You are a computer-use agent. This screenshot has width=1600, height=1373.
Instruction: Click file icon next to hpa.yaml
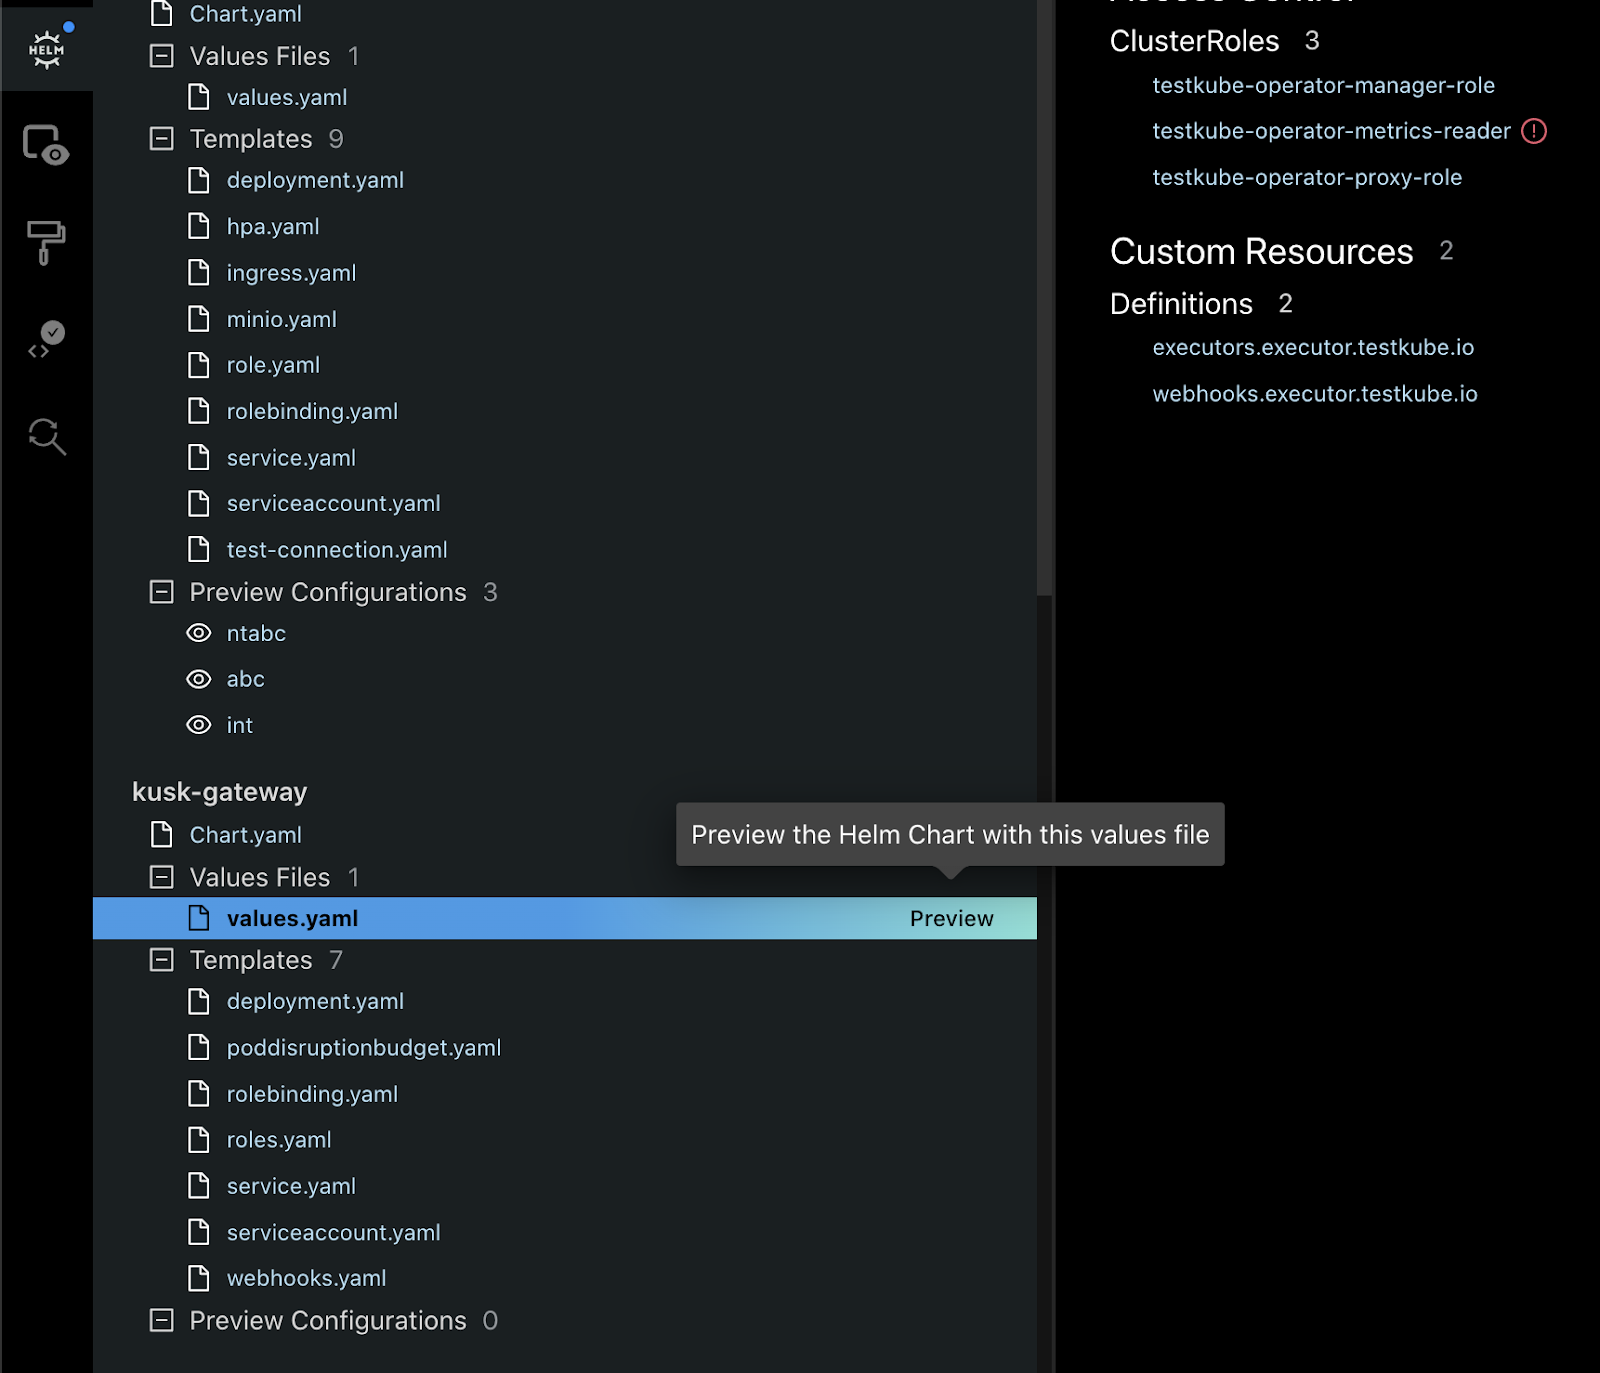[x=199, y=227]
